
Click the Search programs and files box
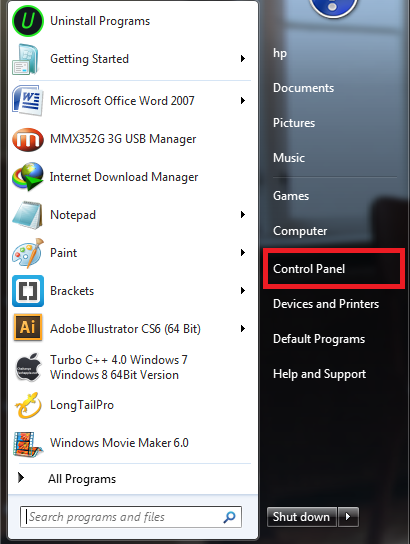click(x=131, y=517)
